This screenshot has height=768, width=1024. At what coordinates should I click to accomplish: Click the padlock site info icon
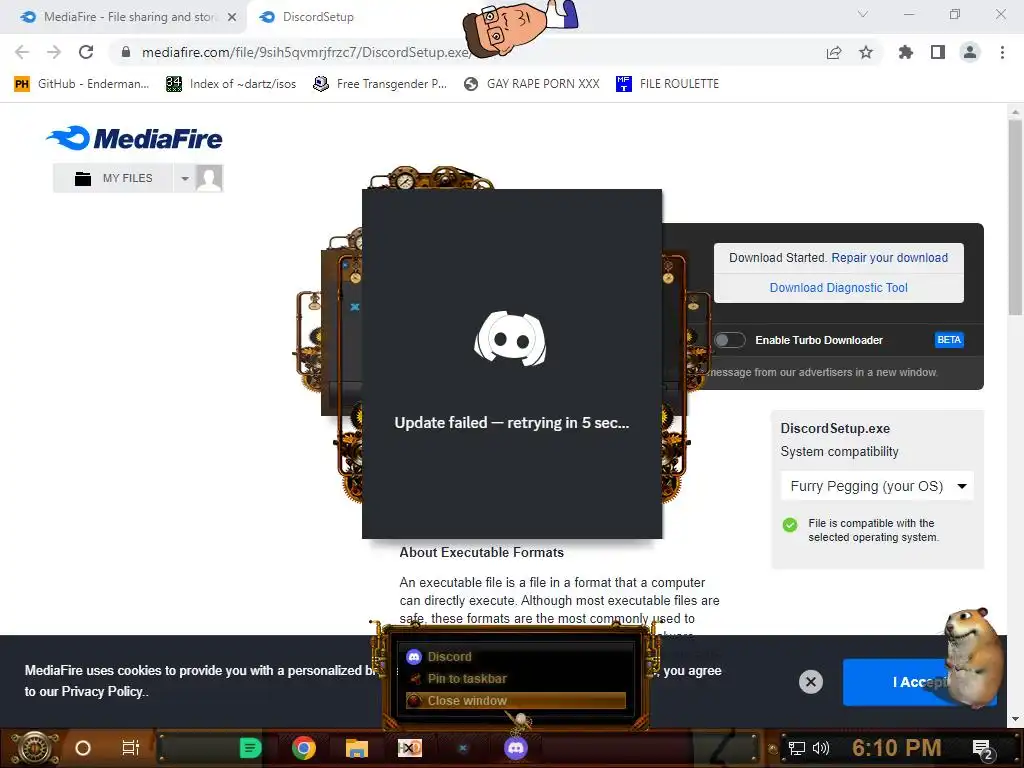click(x=126, y=52)
